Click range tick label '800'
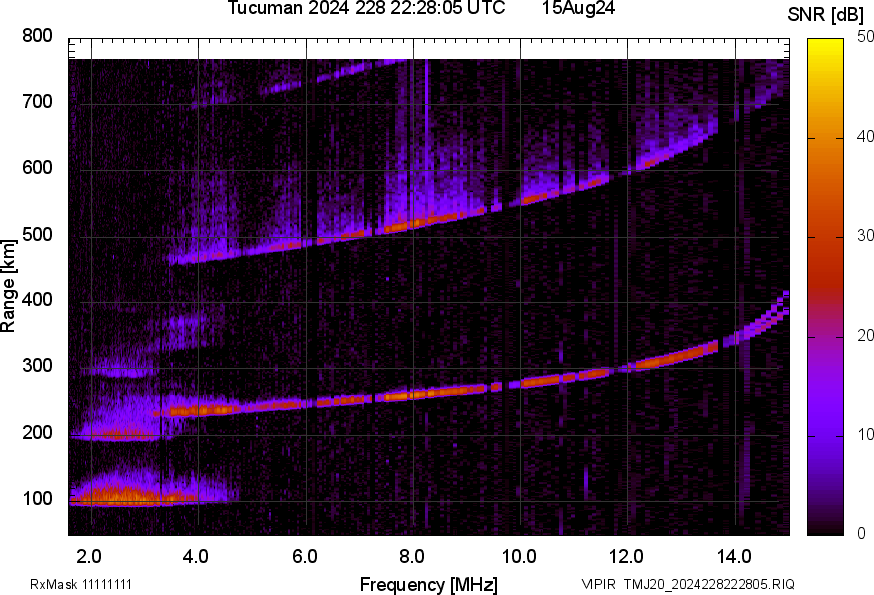Viewport: 874px width, 595px height. pos(37,36)
